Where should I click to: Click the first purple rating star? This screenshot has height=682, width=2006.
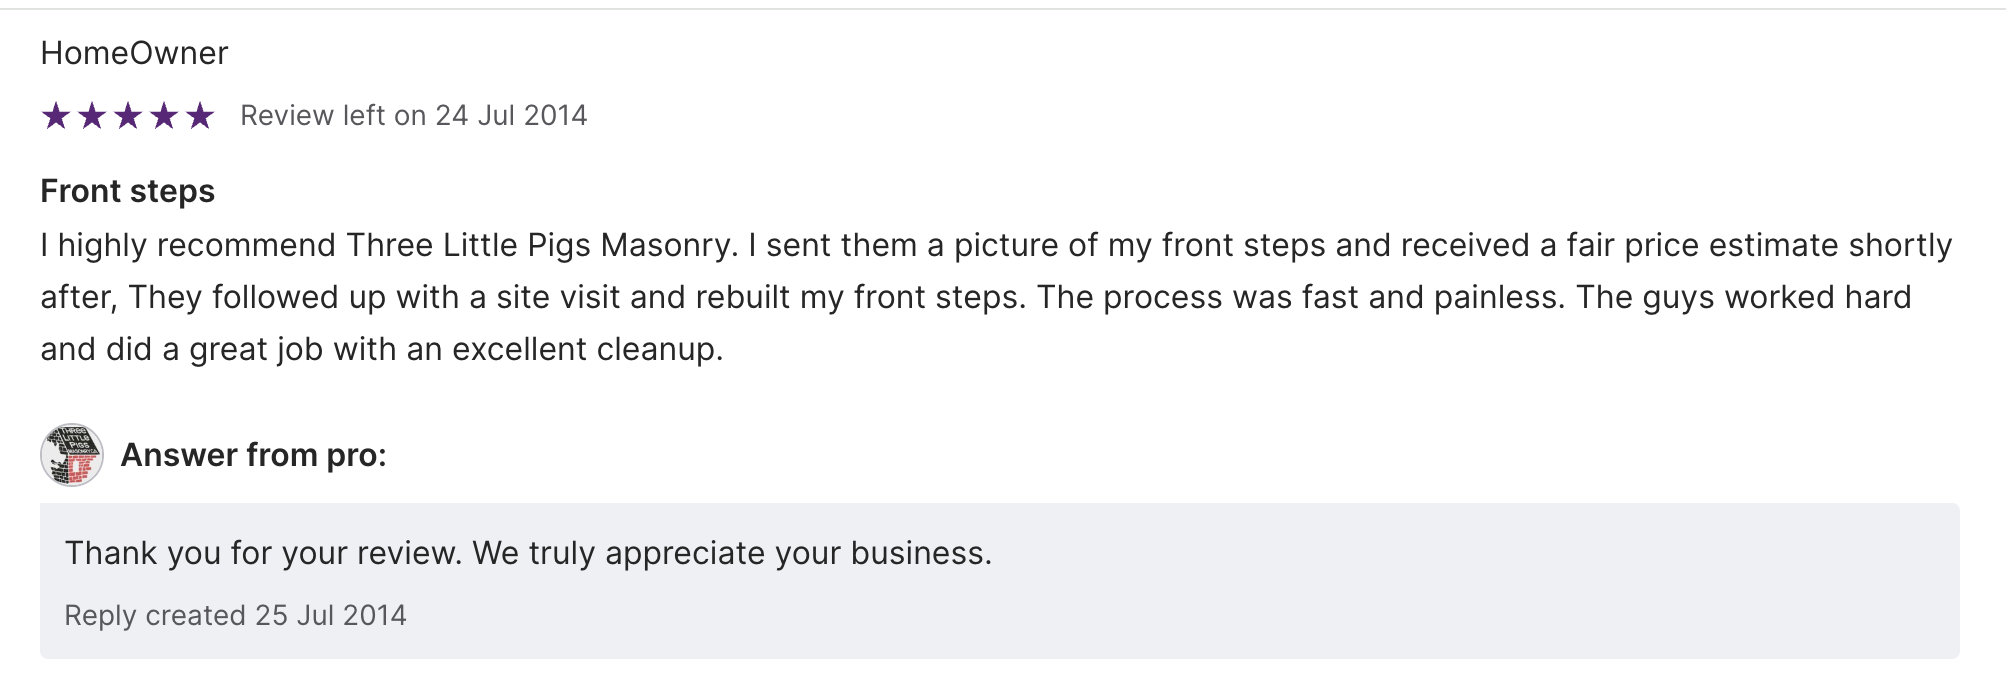point(56,116)
